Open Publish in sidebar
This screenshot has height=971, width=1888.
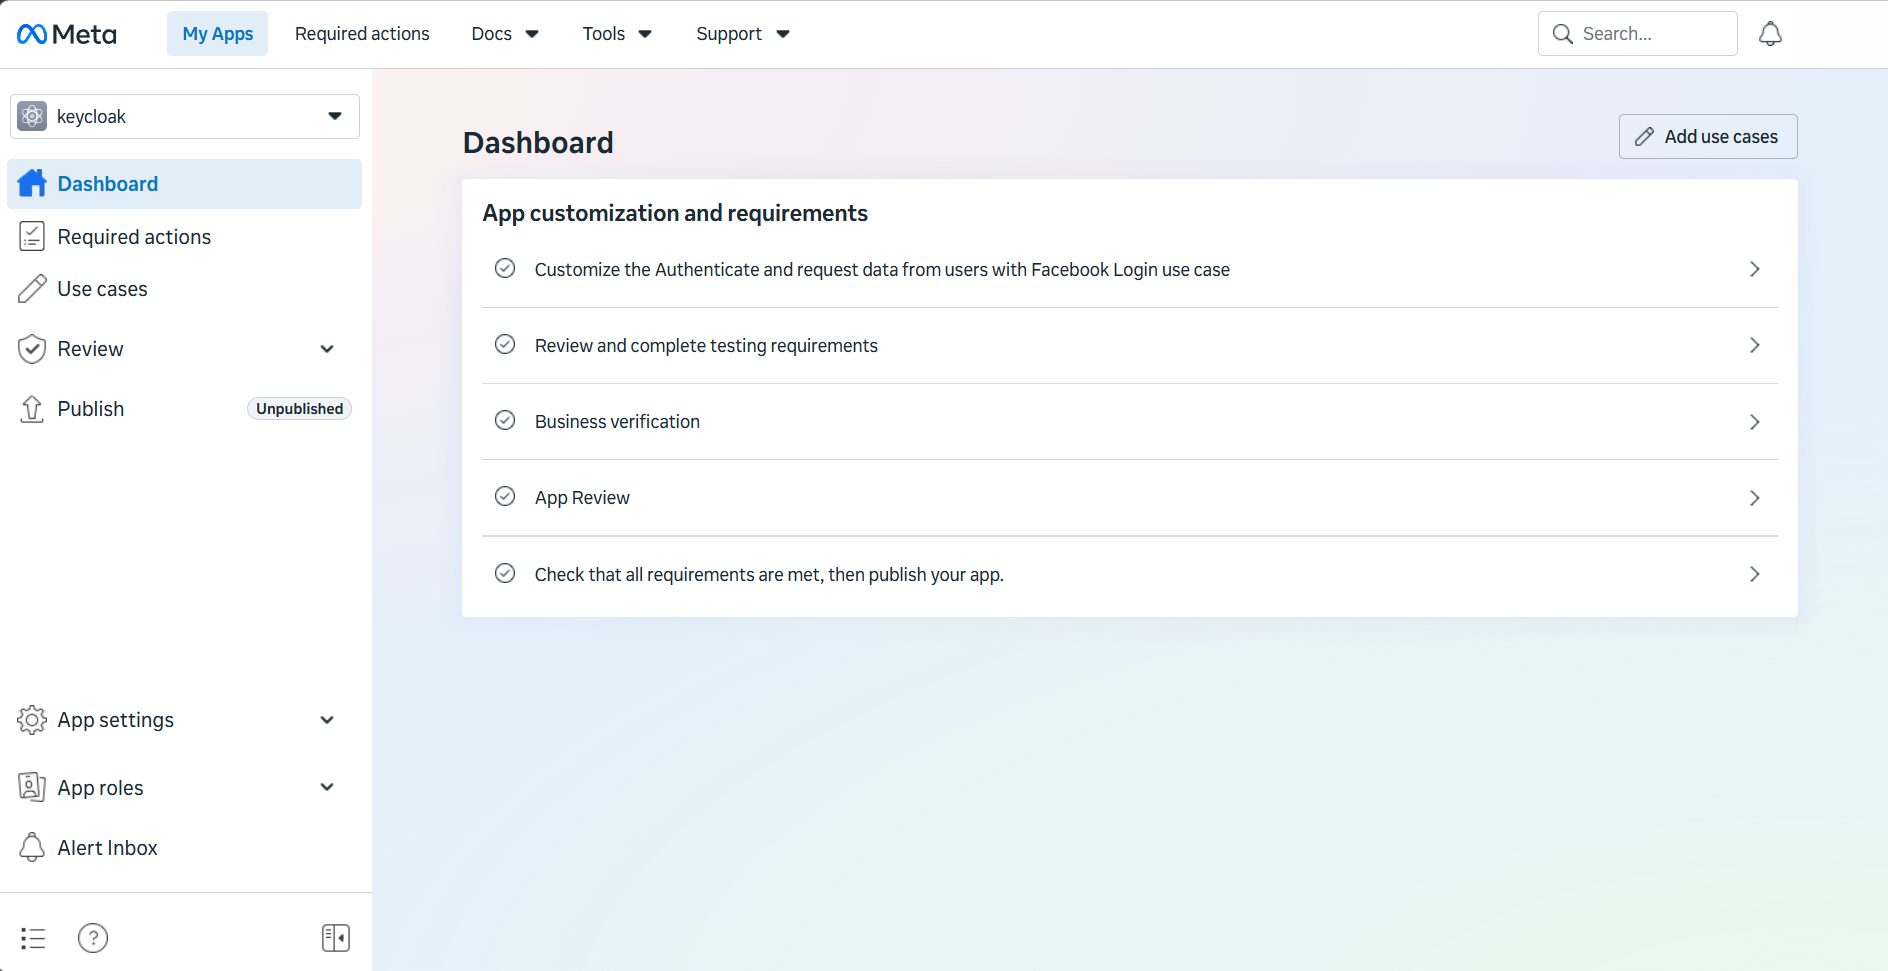click(185, 409)
